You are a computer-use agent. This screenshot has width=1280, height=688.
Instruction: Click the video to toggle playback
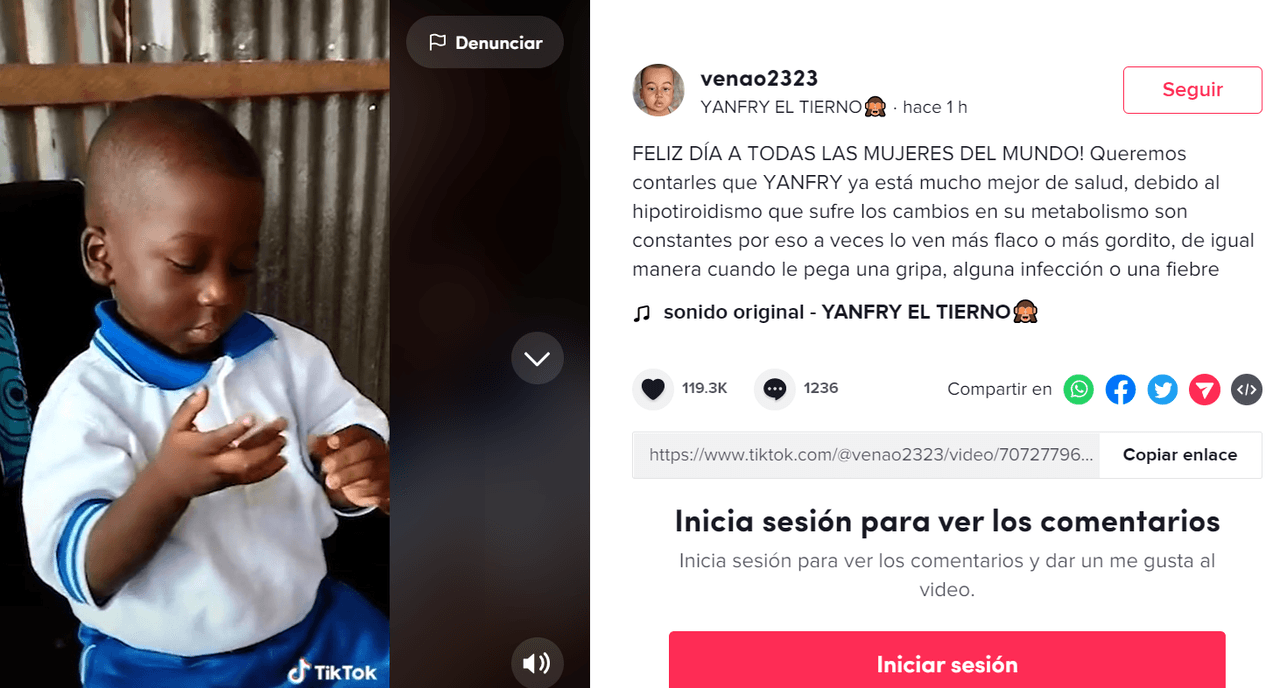[195, 344]
